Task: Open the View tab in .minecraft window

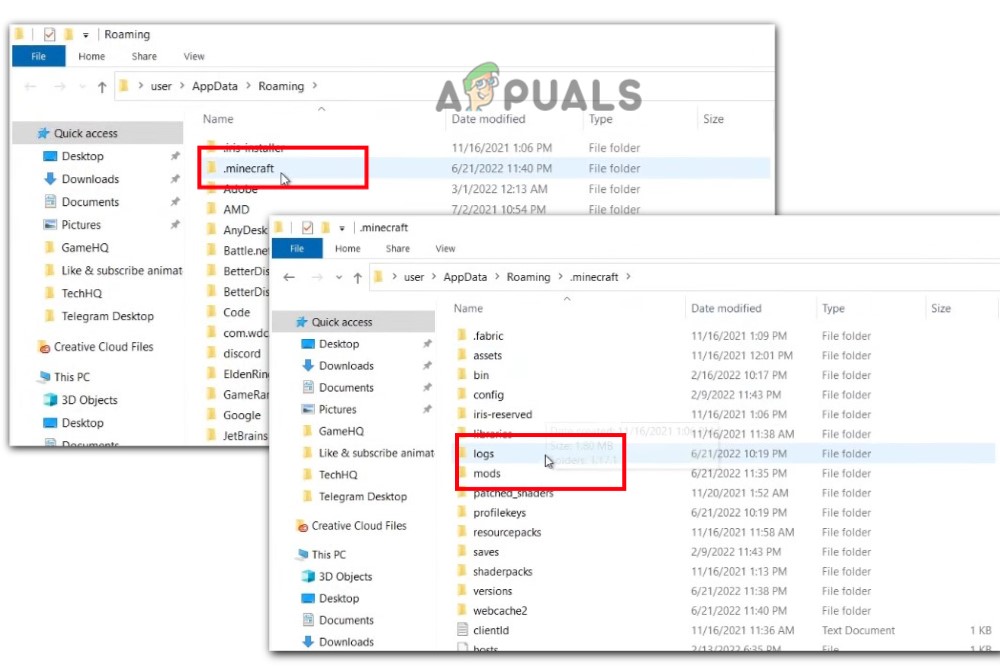Action: (x=445, y=249)
